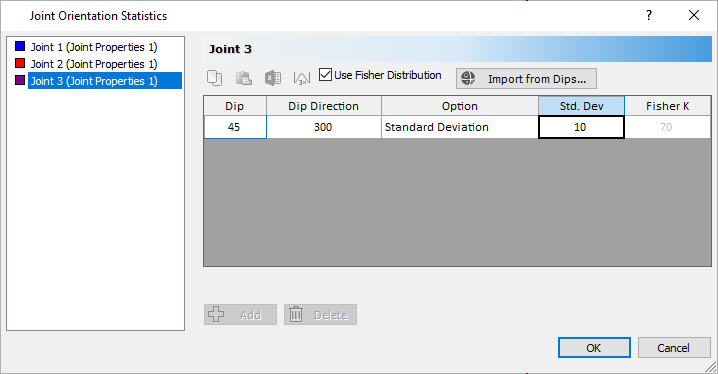Toggle Use Fisher Distribution checkbox
The height and width of the screenshot is (374, 718).
pyautogui.click(x=325, y=75)
